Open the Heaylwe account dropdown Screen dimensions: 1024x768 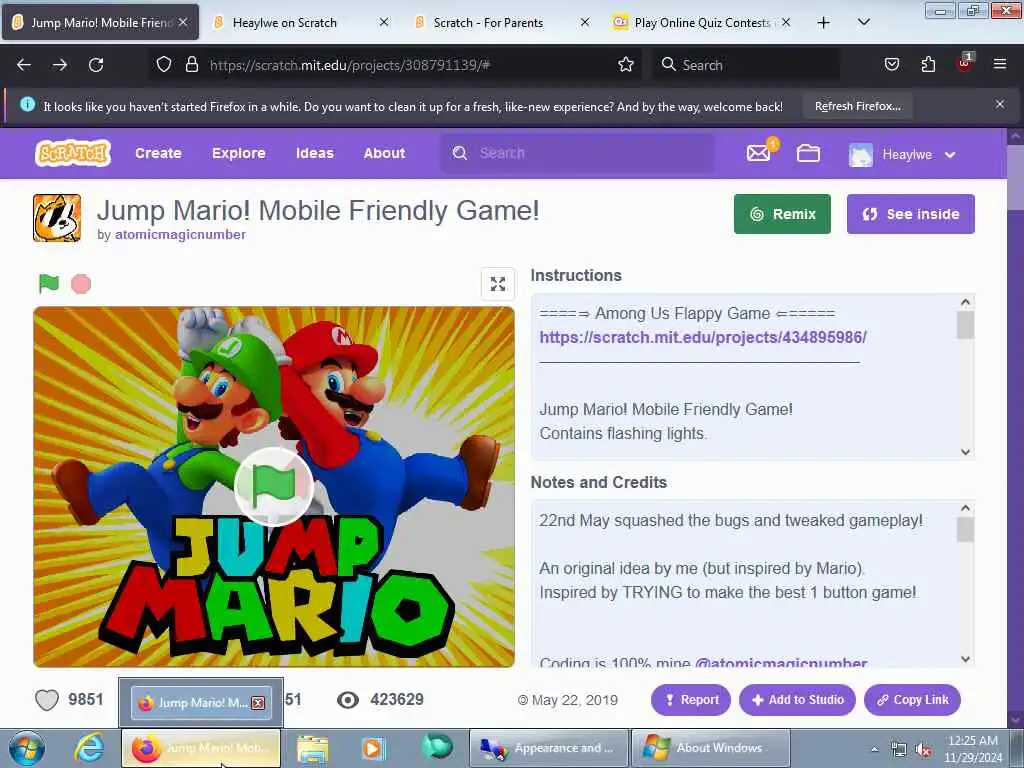pyautogui.click(x=902, y=155)
